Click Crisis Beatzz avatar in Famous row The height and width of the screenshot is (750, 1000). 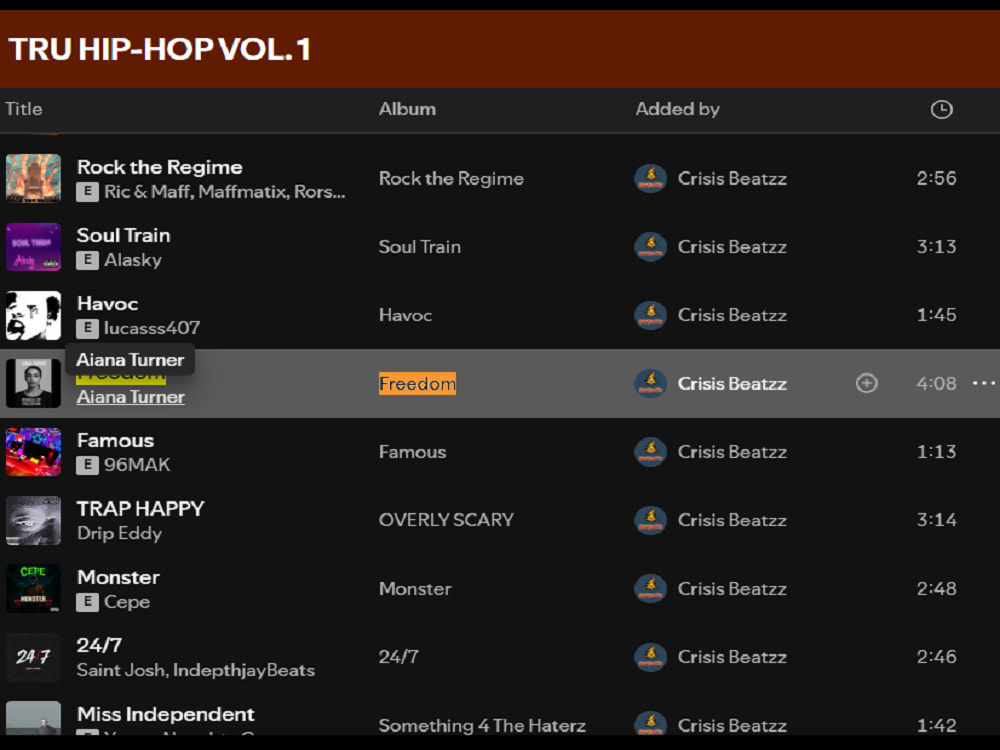click(651, 452)
